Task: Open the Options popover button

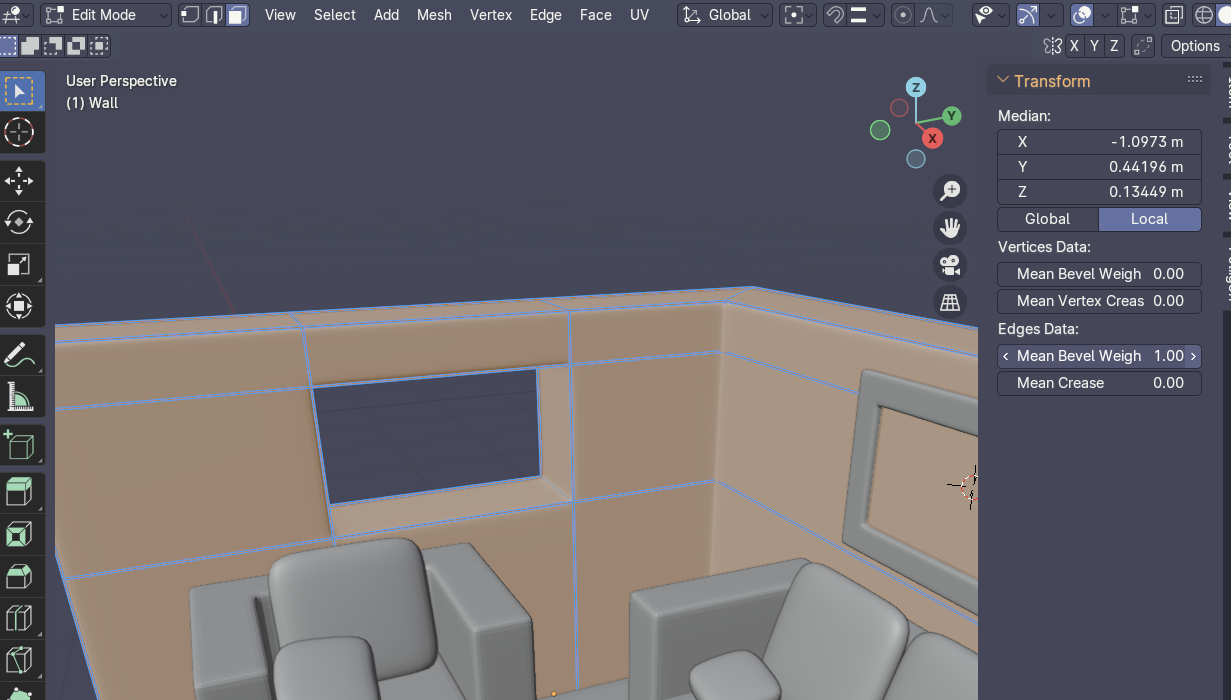Action: pyautogui.click(x=1195, y=46)
